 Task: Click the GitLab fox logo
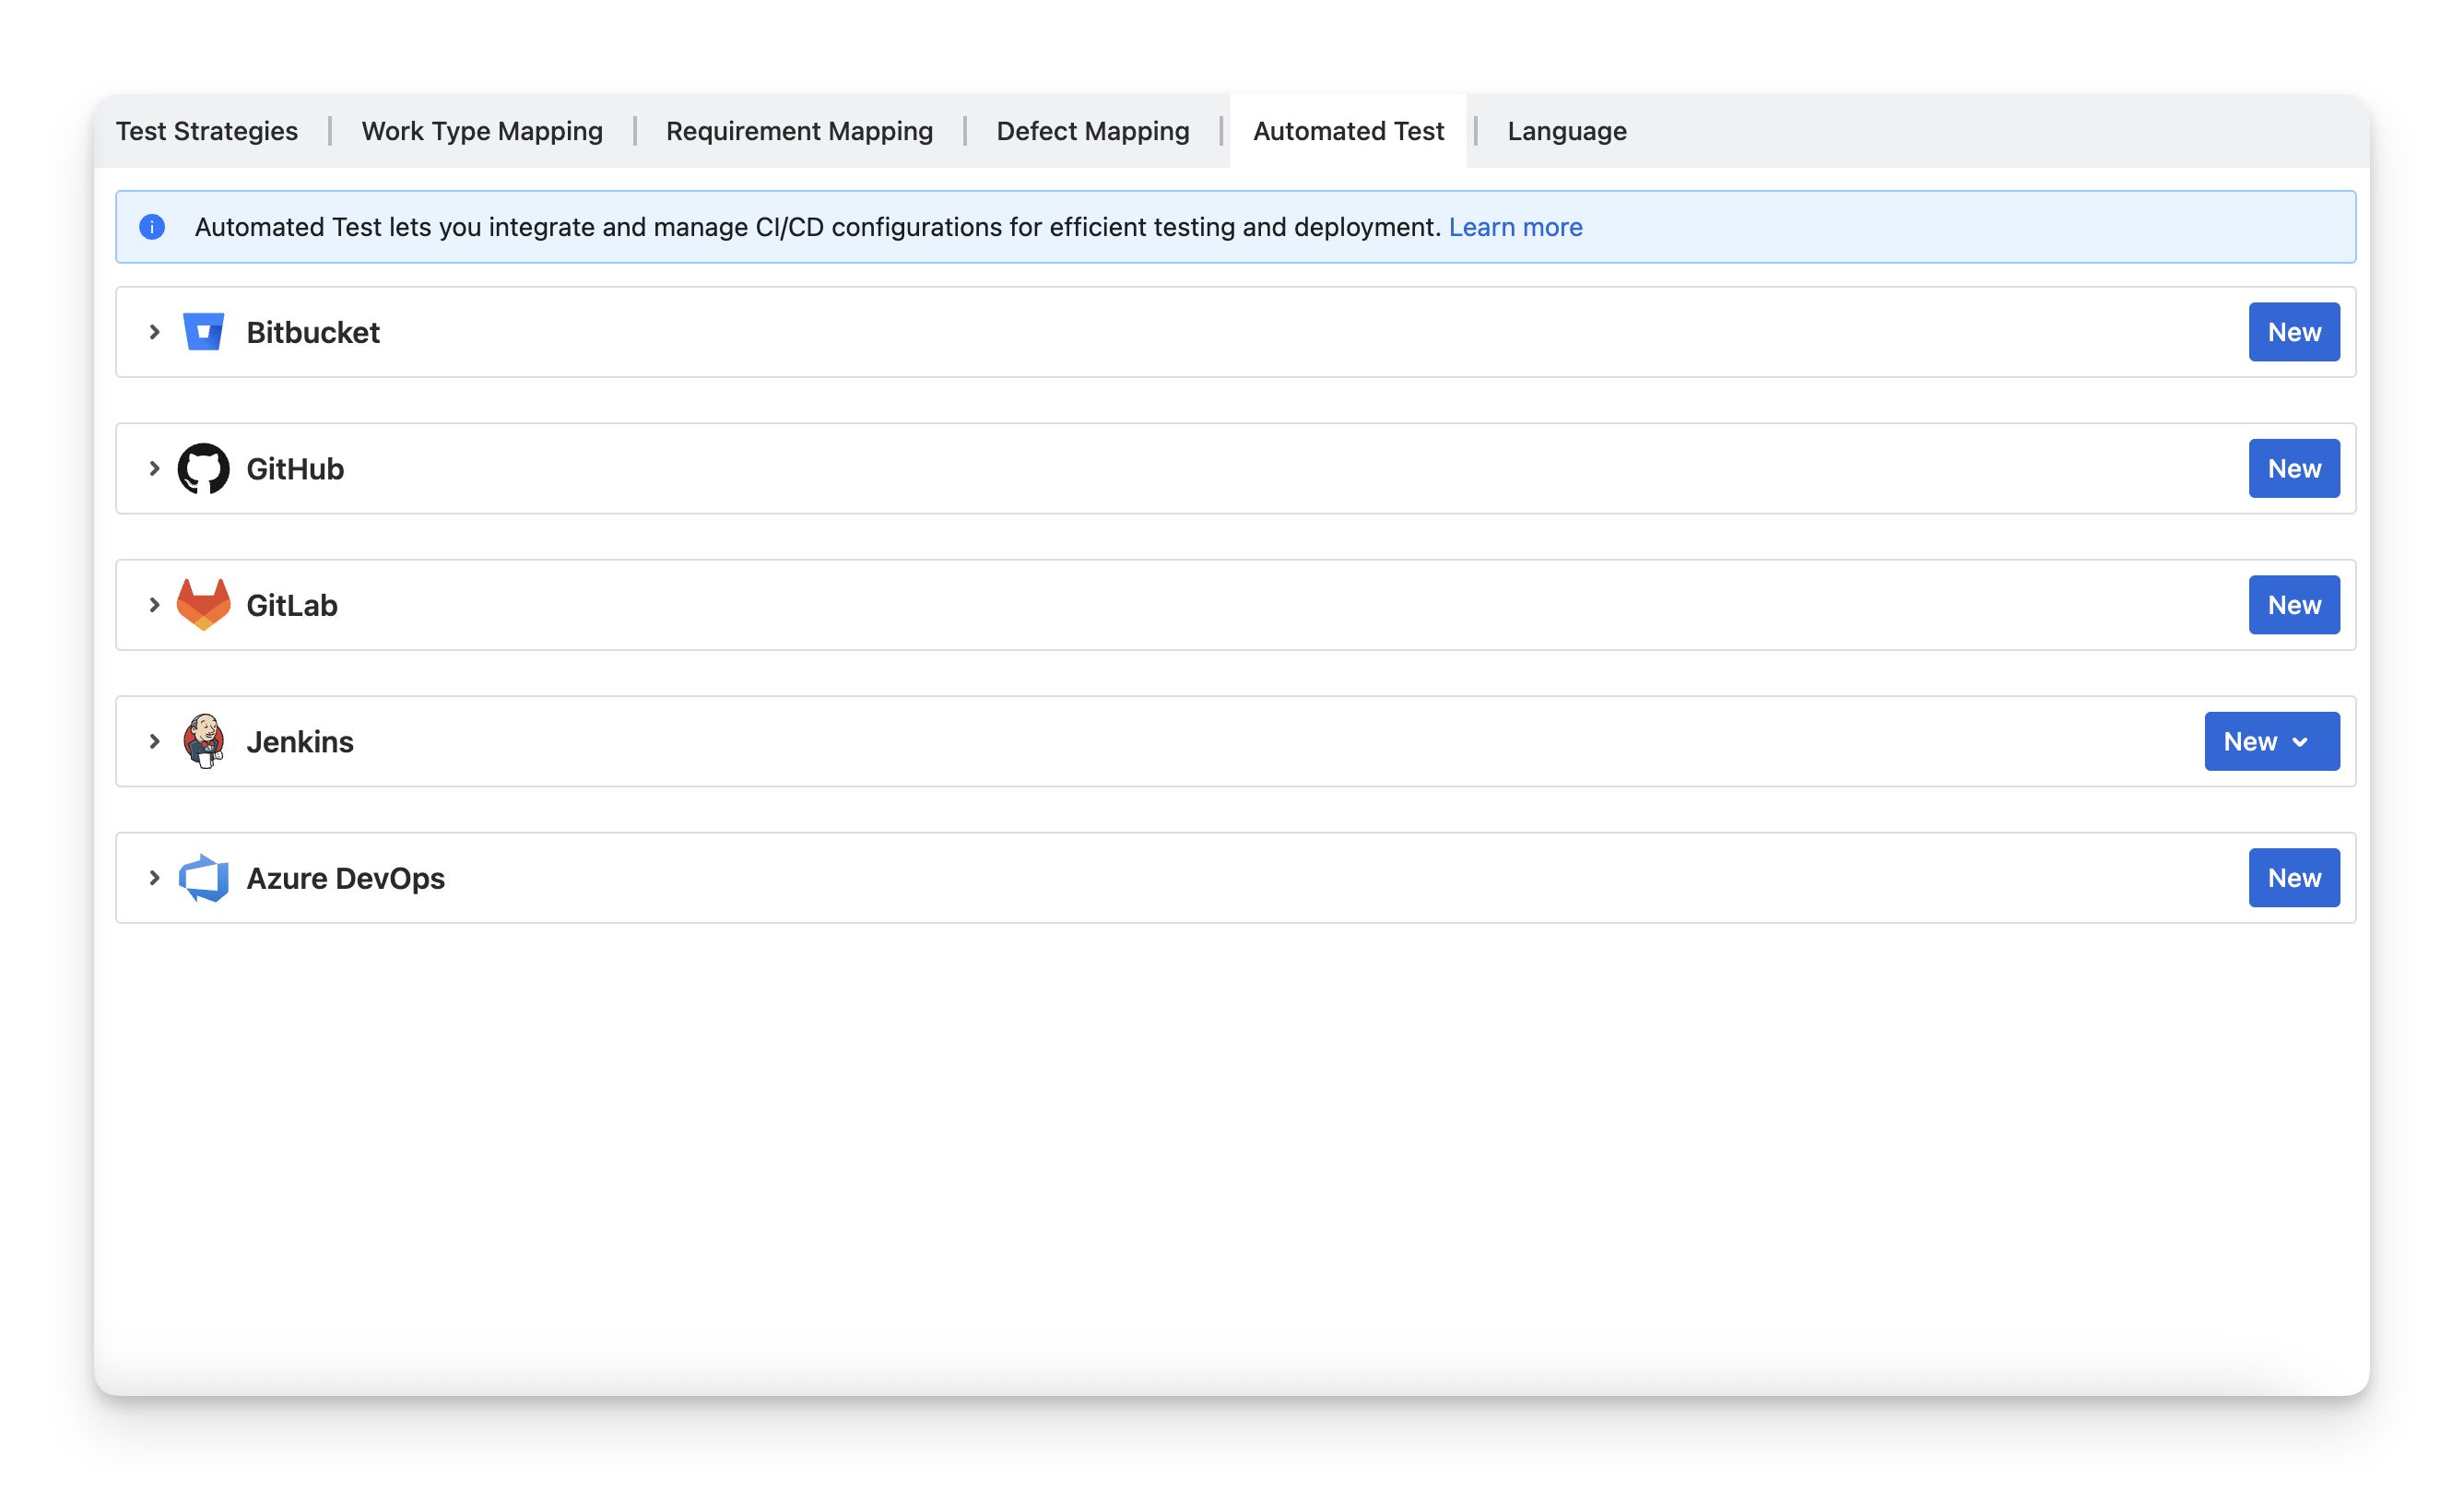point(203,605)
